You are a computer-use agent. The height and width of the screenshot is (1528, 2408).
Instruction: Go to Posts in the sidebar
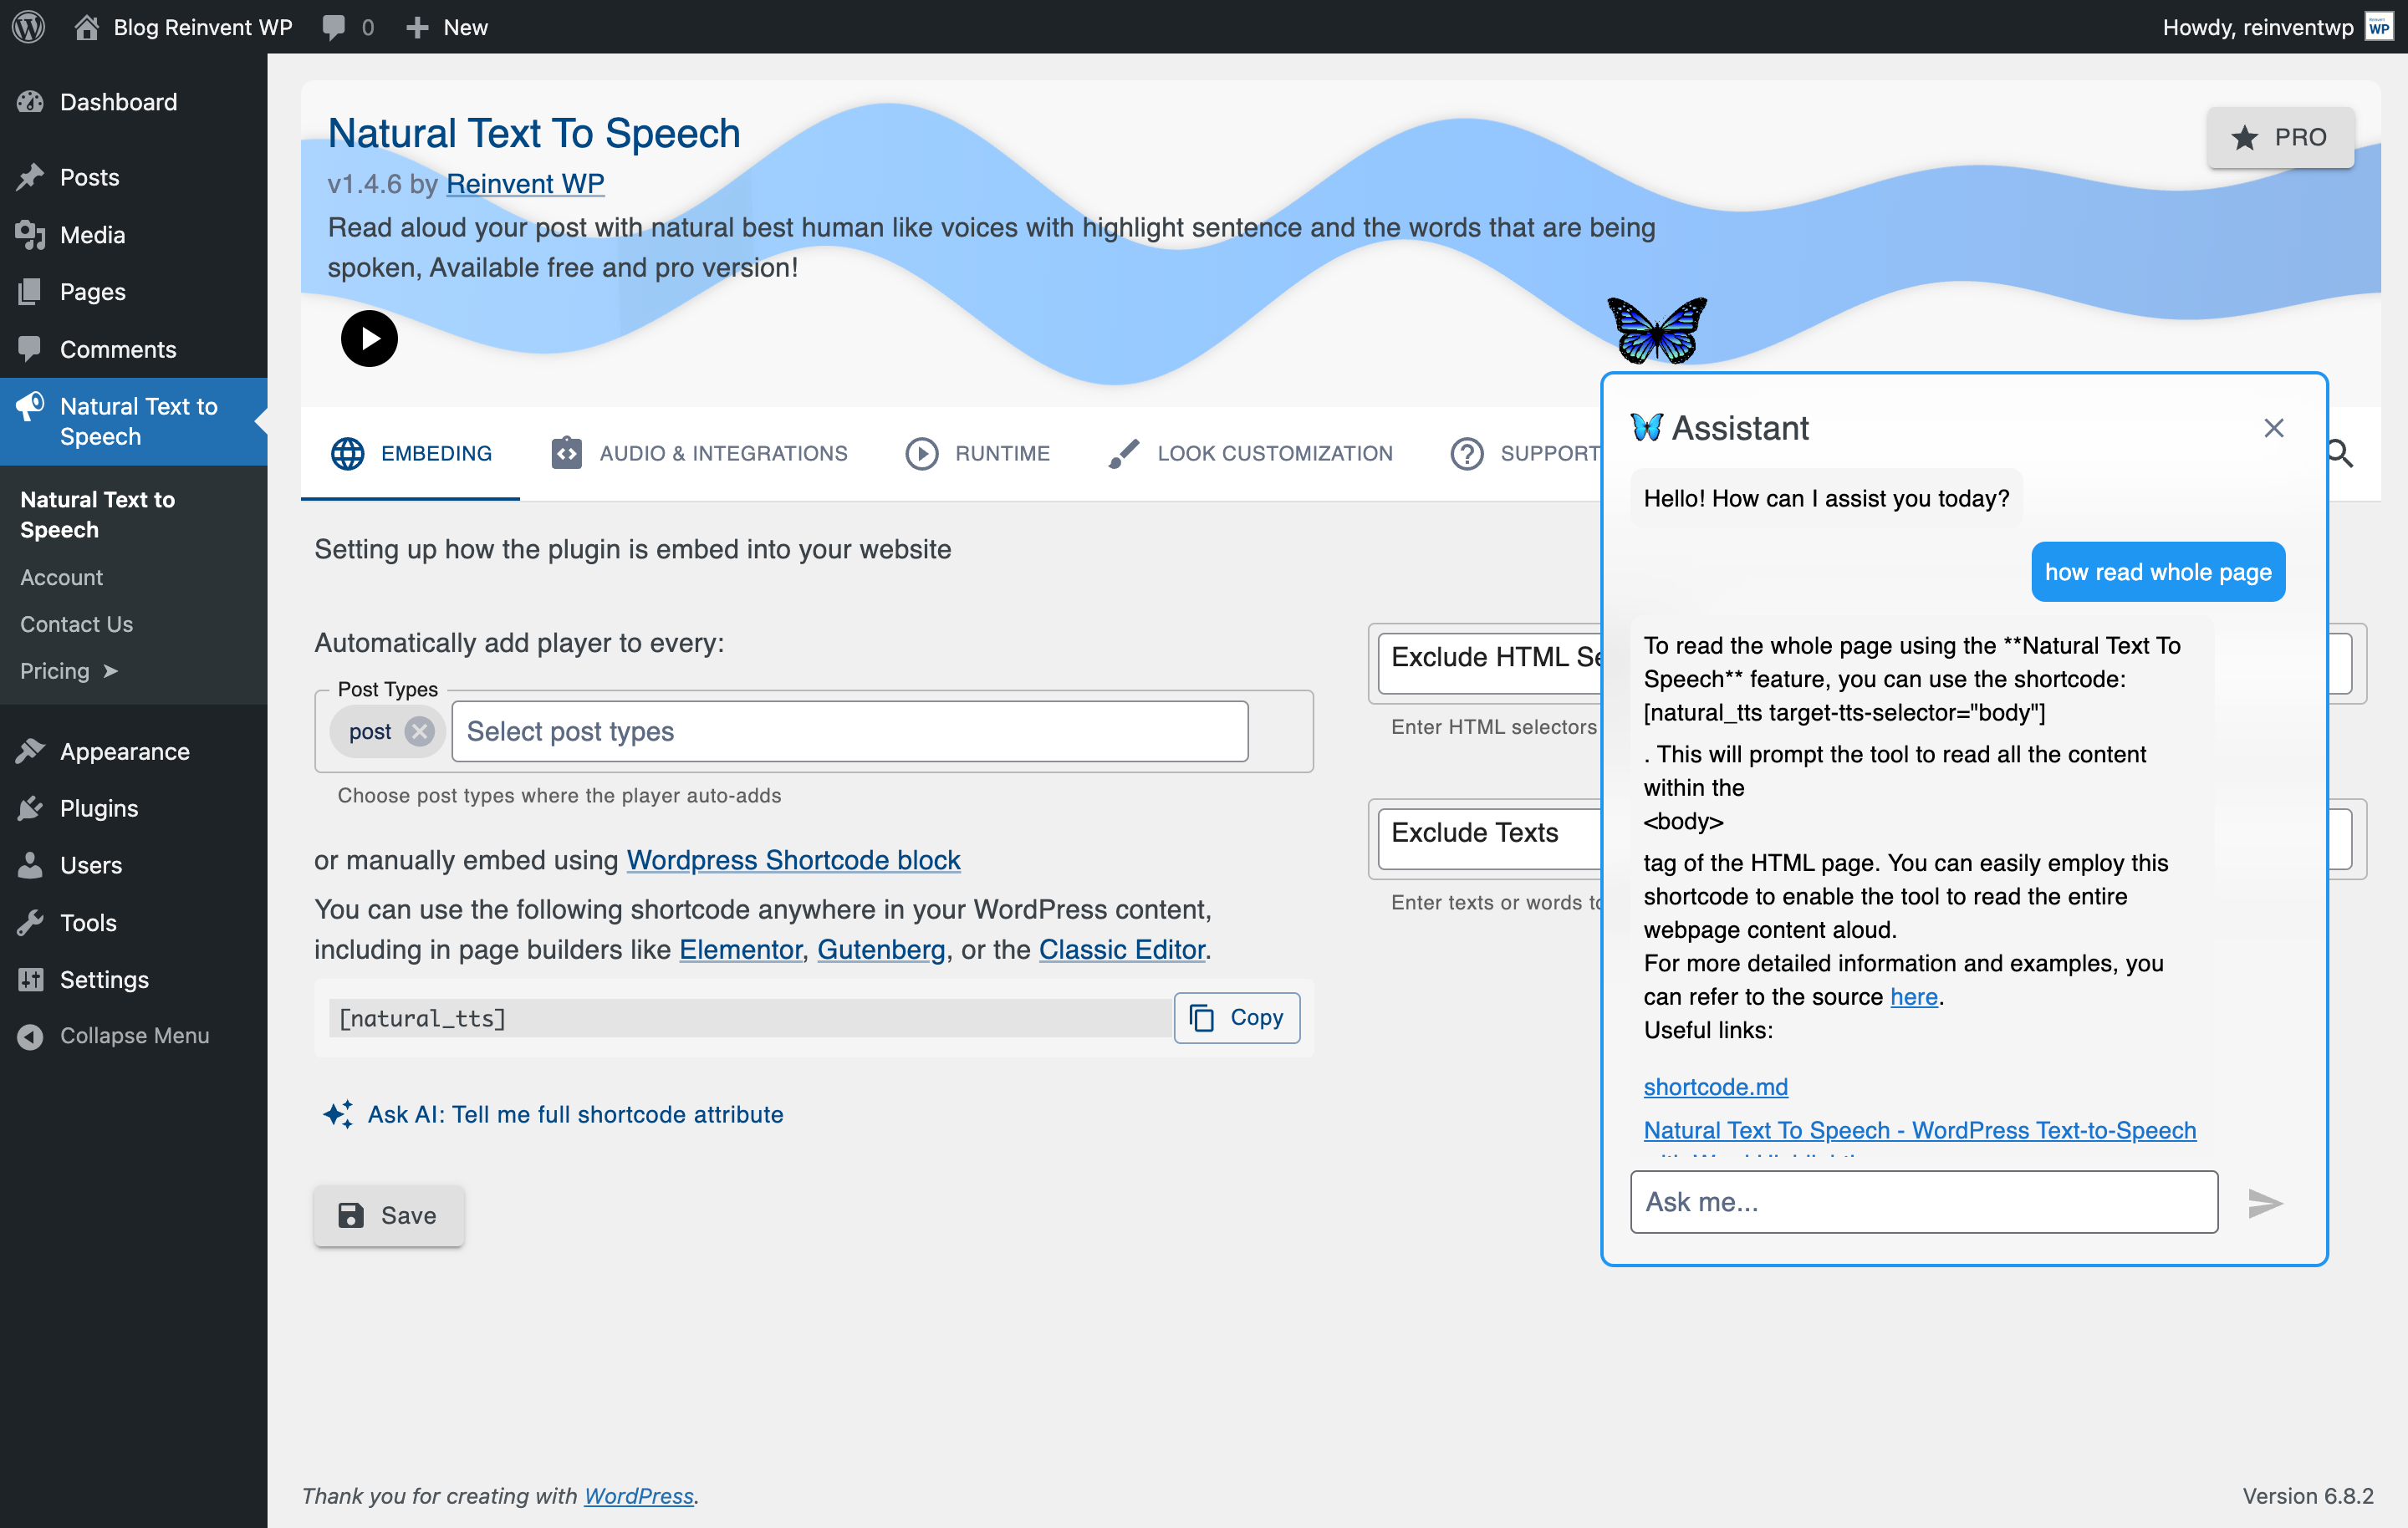(x=89, y=177)
